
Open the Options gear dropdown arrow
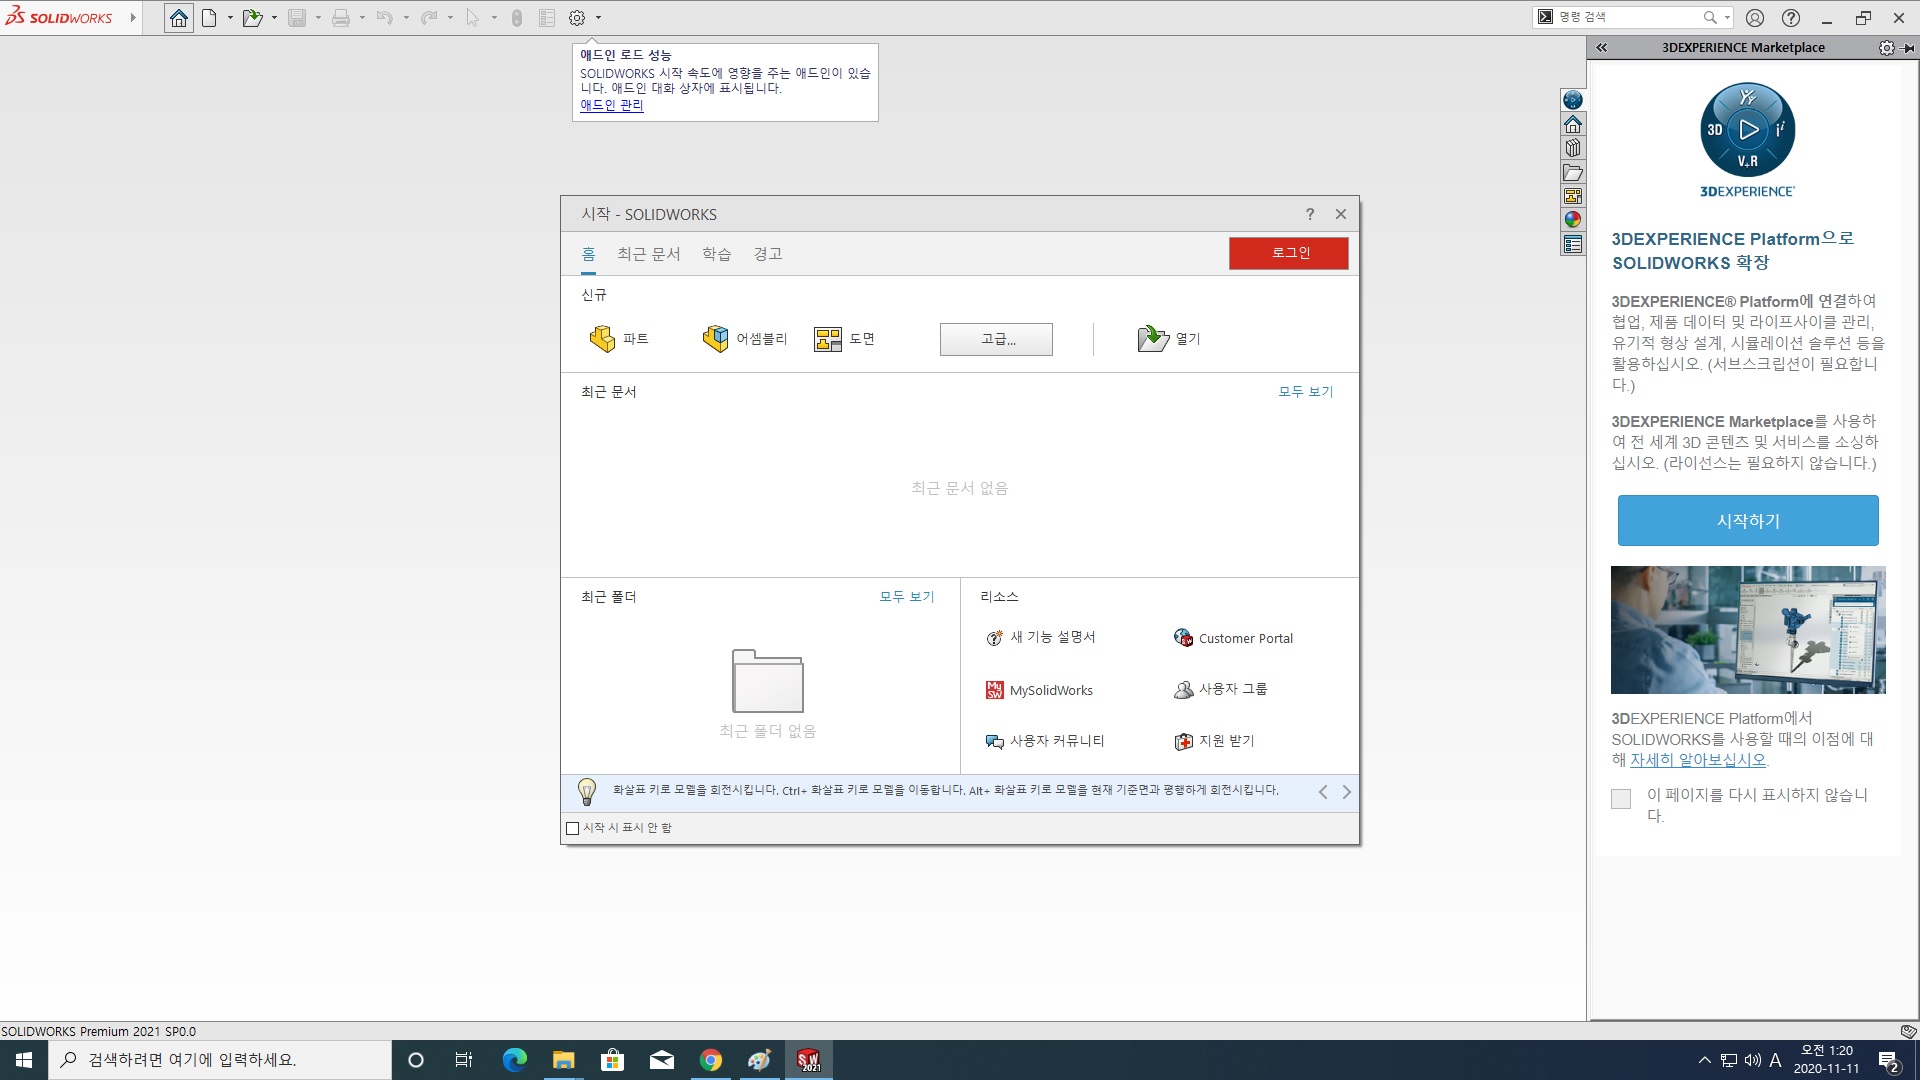tap(598, 18)
